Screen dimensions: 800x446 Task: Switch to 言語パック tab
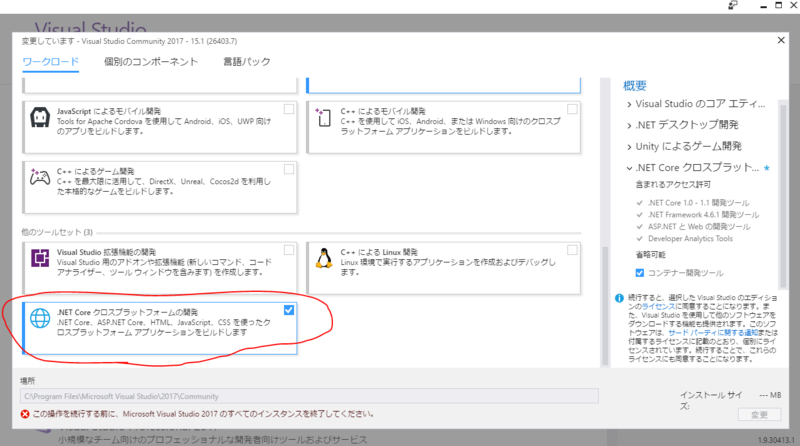point(246,62)
